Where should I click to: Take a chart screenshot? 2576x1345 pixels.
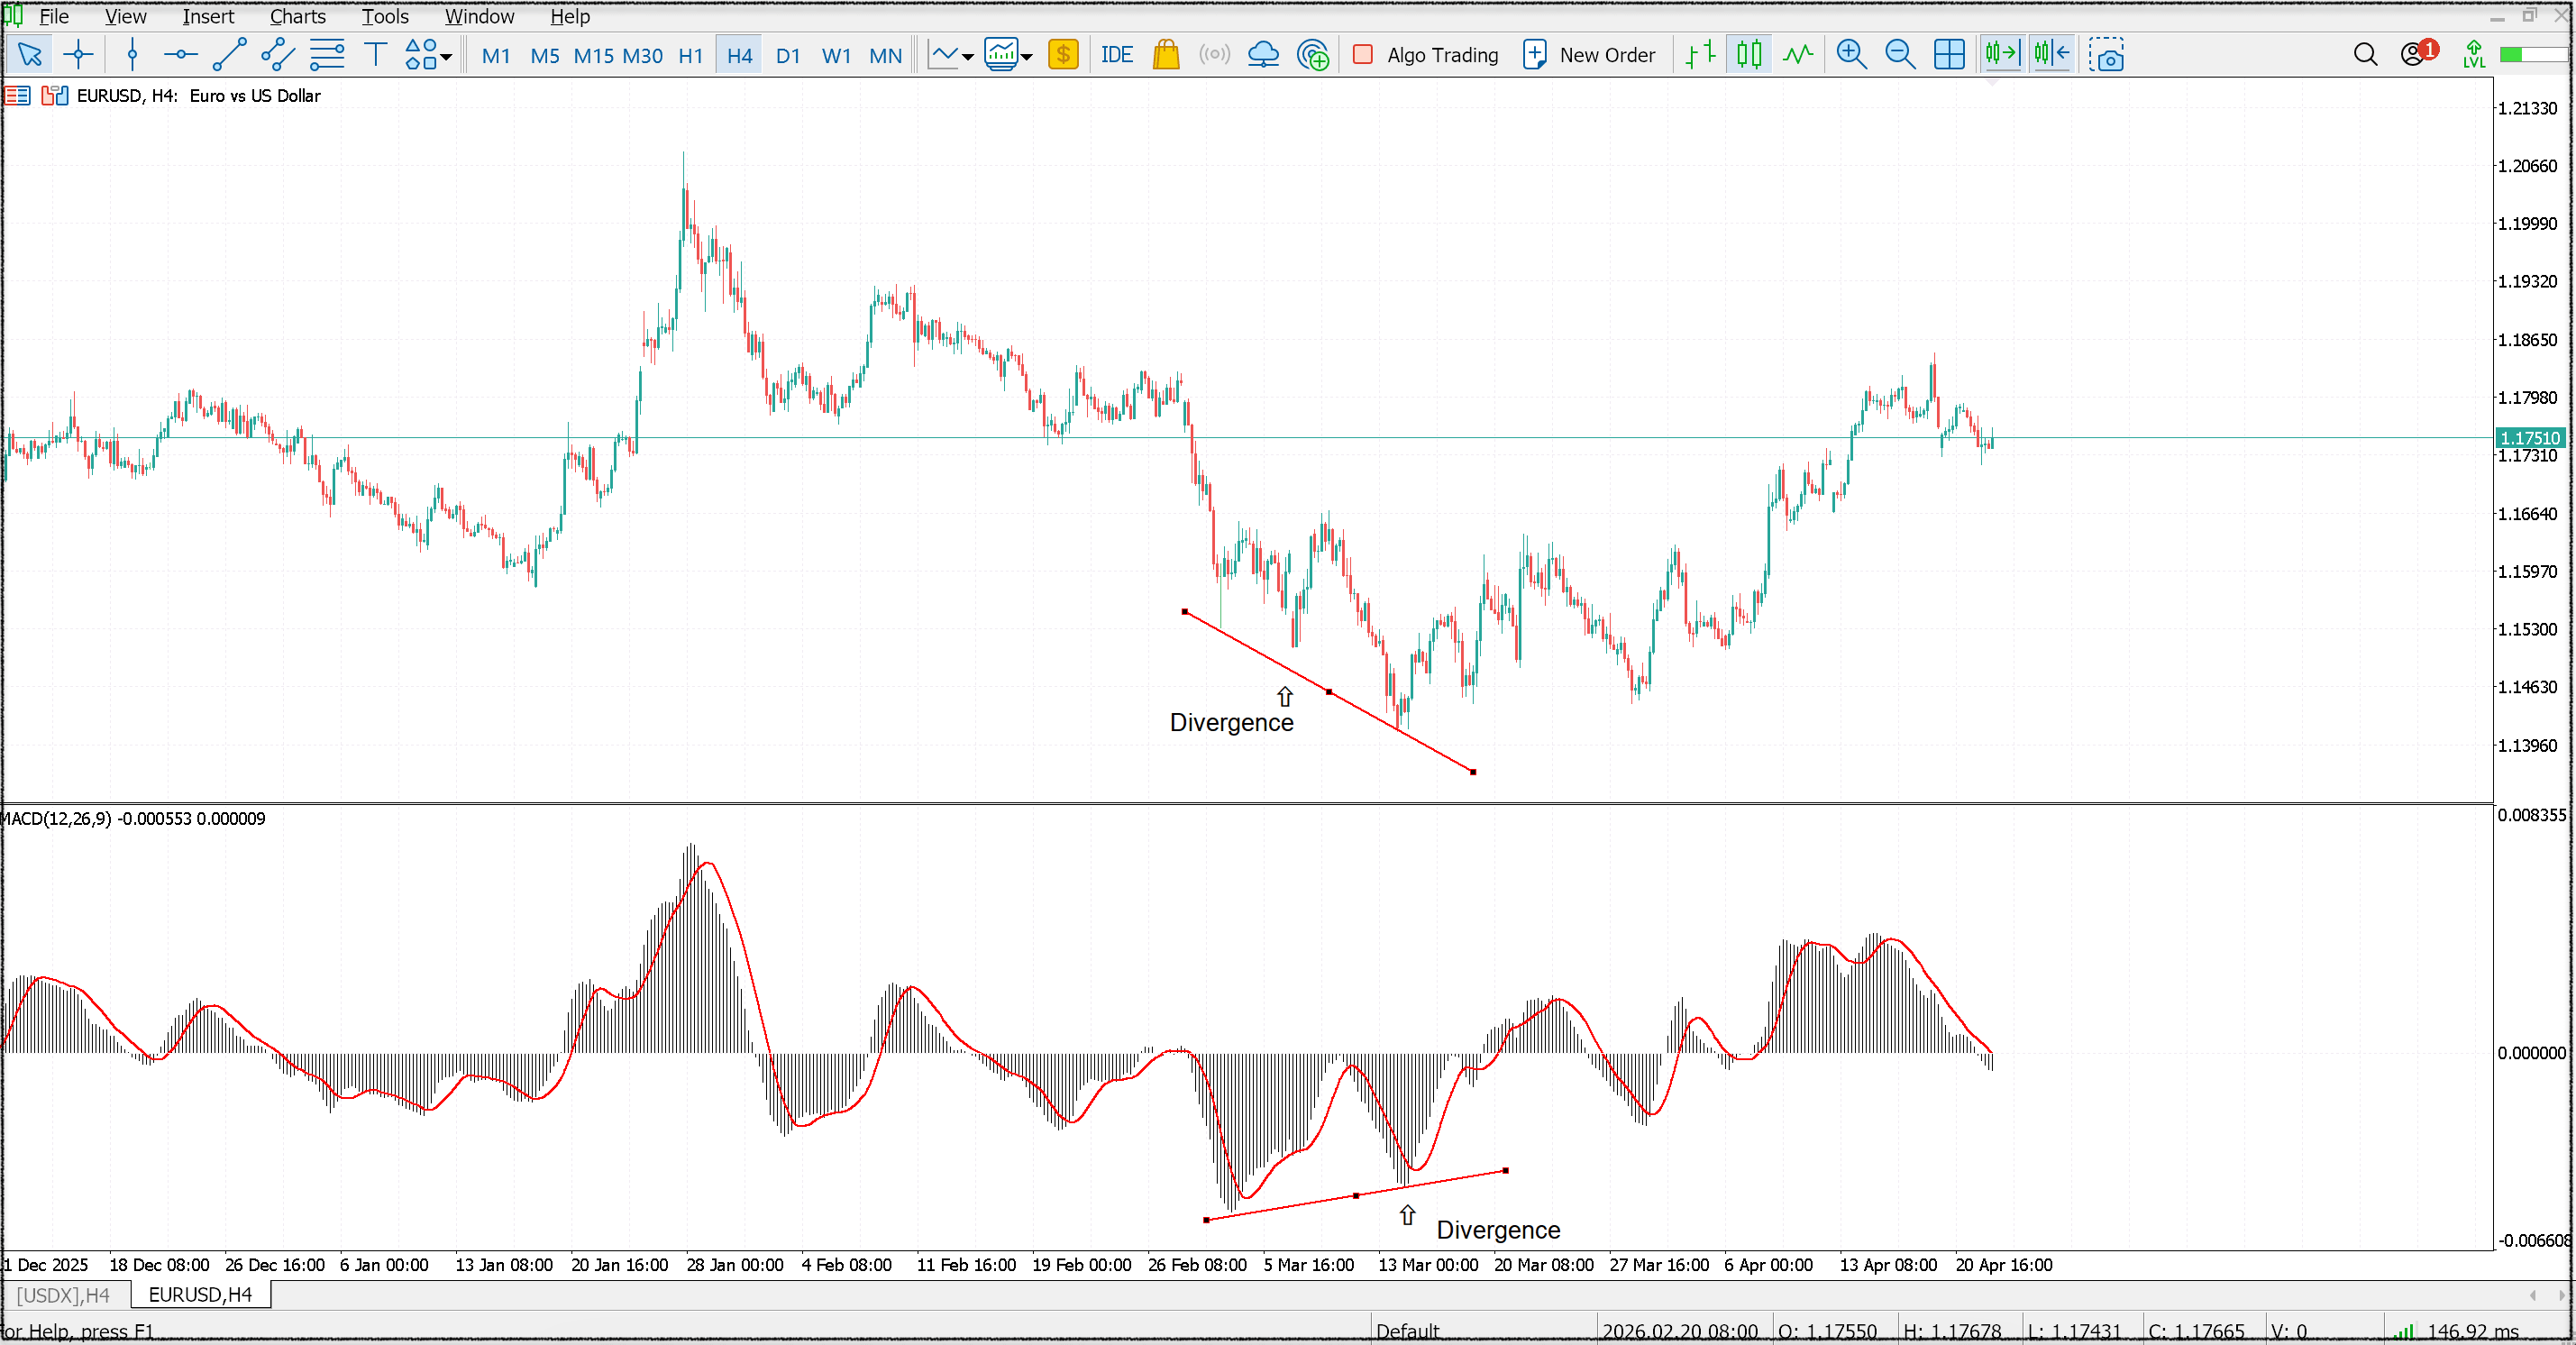(x=2106, y=55)
